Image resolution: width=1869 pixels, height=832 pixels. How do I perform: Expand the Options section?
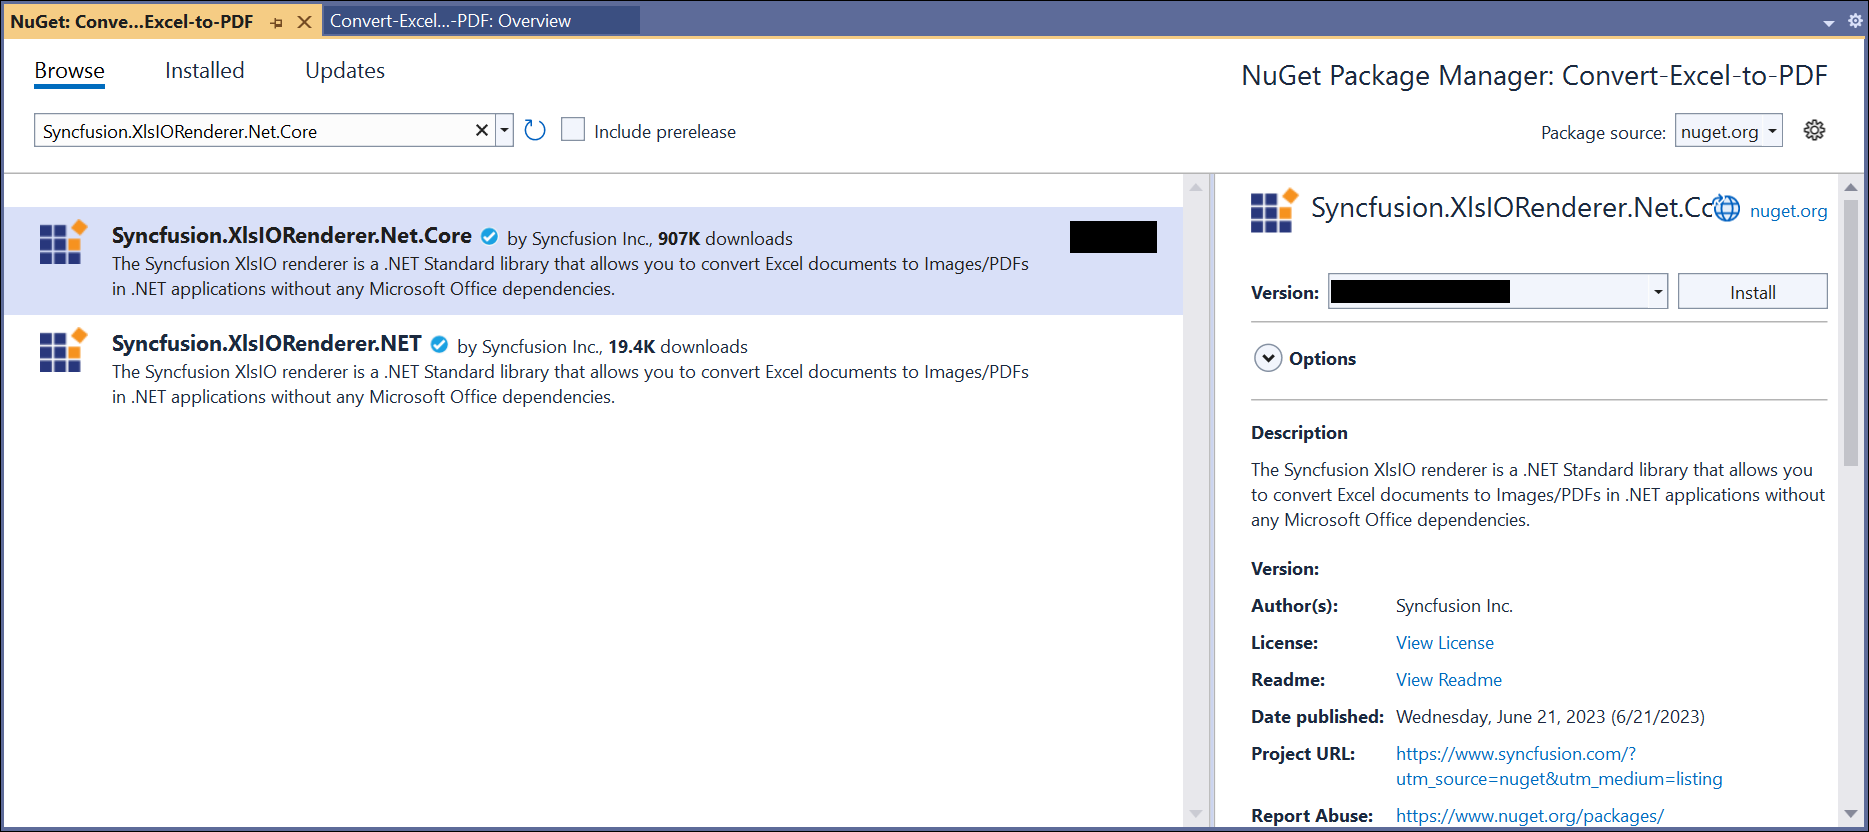tap(1268, 358)
